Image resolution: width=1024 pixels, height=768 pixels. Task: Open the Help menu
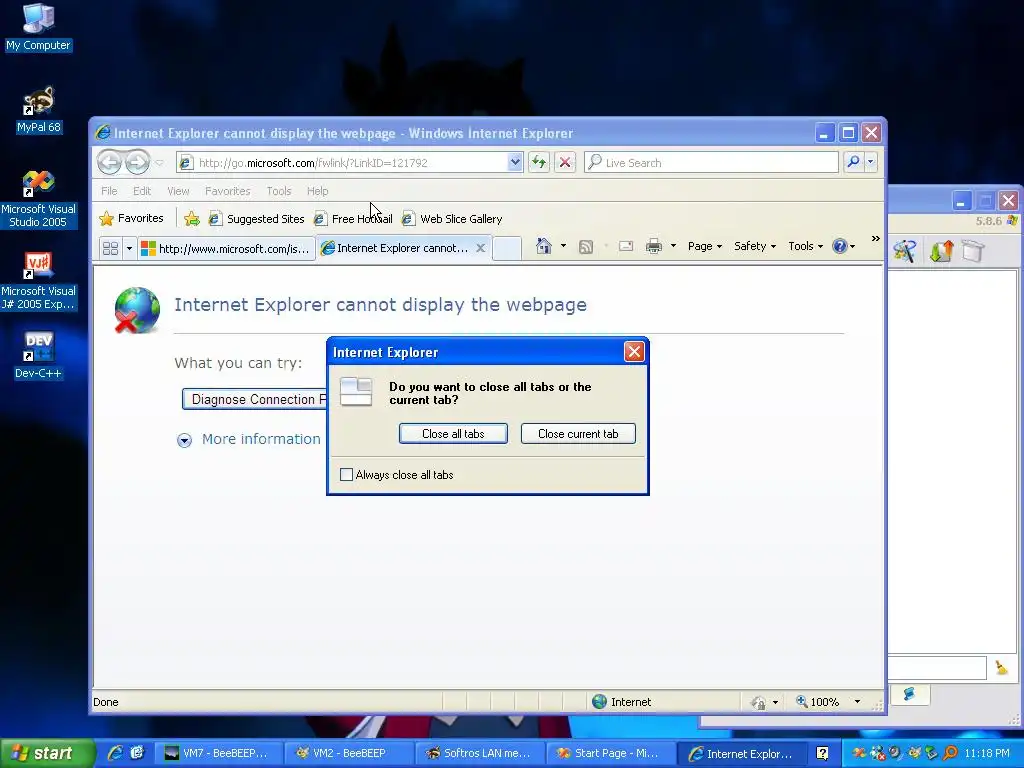point(317,191)
